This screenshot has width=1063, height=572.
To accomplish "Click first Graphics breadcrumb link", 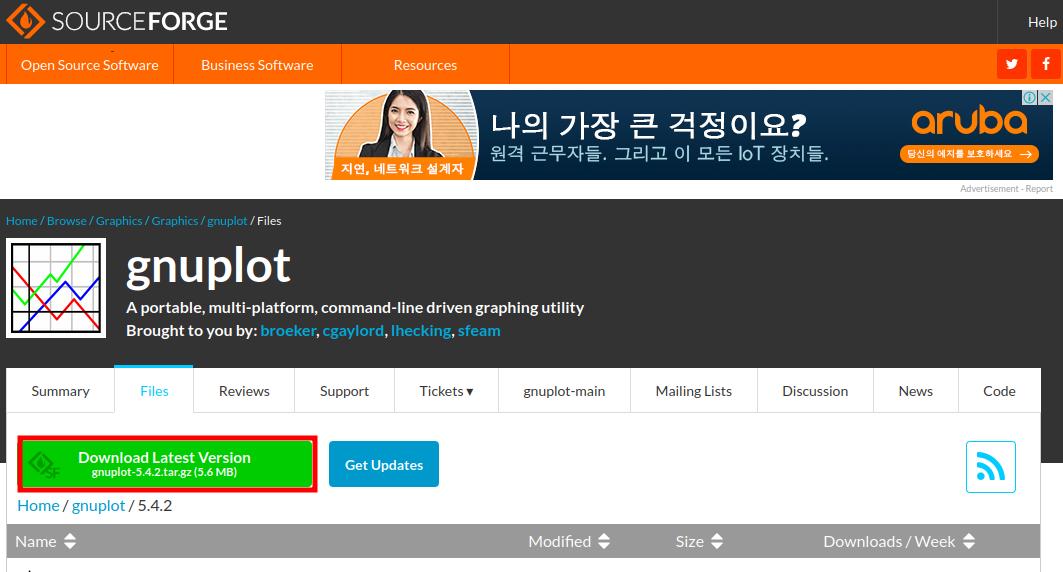I will (119, 221).
